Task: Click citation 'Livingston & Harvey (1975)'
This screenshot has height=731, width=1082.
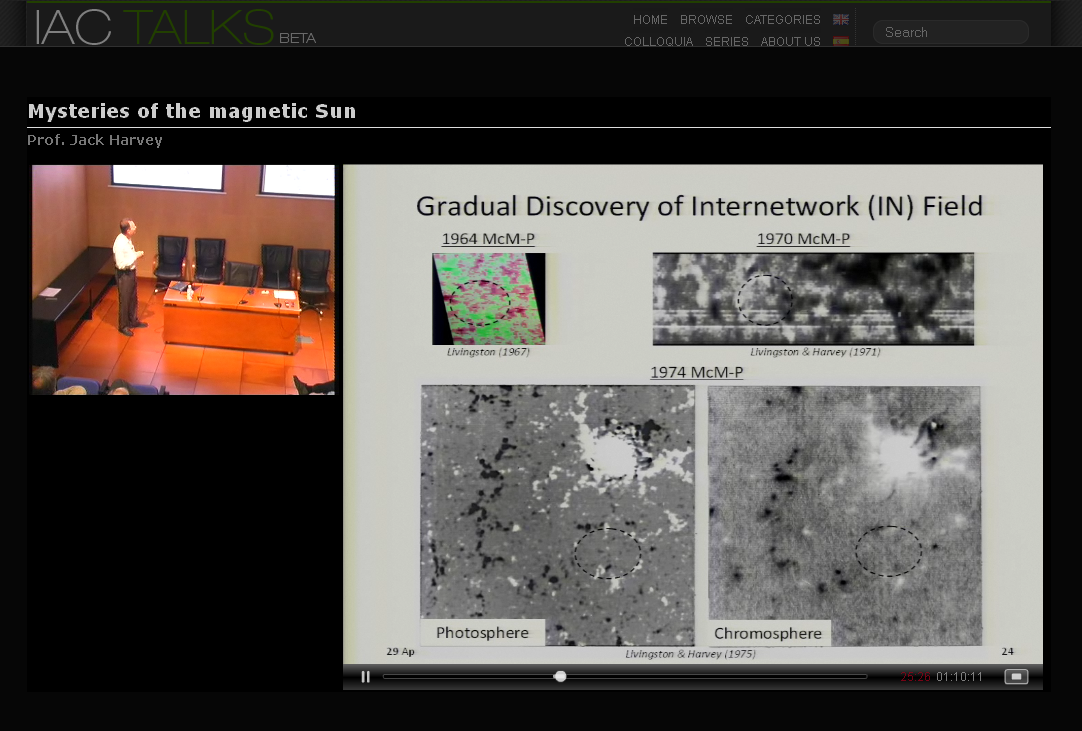Action: click(690, 654)
